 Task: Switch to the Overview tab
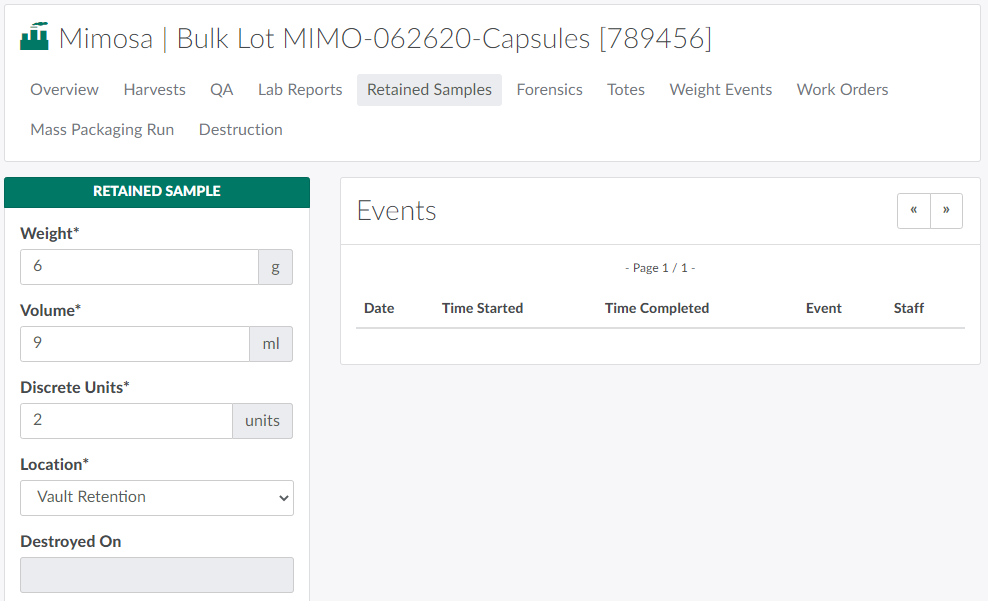pyautogui.click(x=64, y=90)
